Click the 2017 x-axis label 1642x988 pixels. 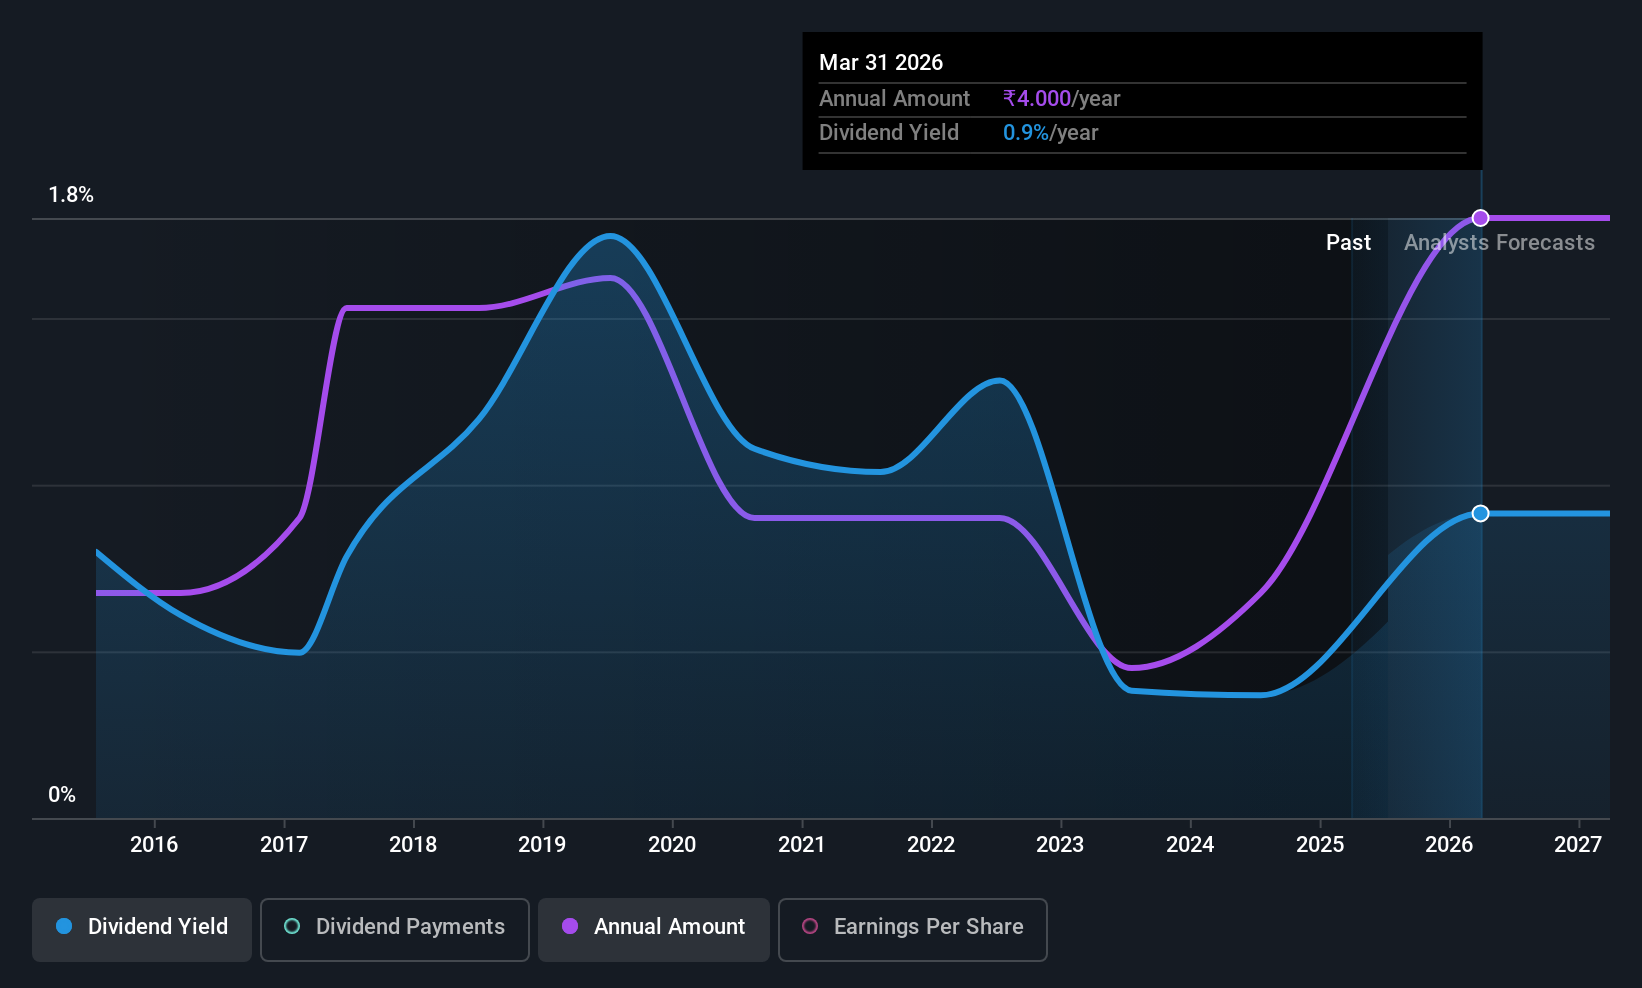[x=284, y=845]
